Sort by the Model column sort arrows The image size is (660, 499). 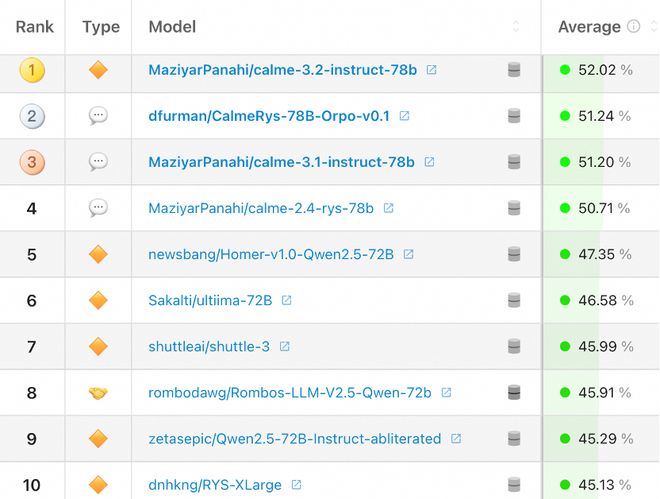[516, 27]
